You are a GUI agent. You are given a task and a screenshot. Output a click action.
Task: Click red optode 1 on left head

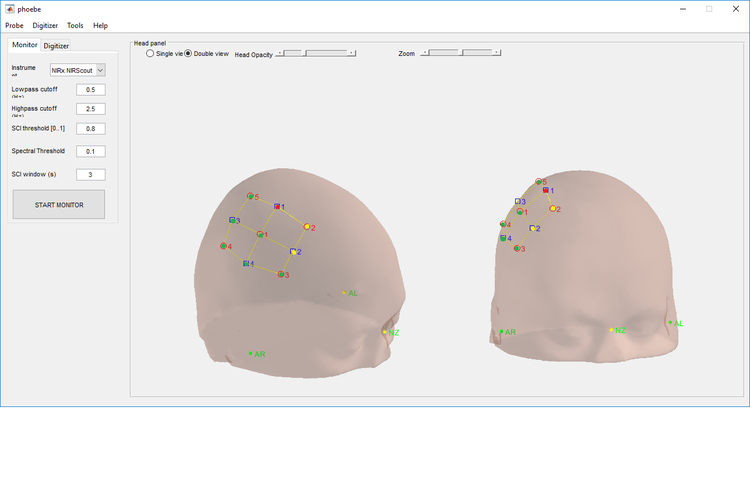pos(260,234)
